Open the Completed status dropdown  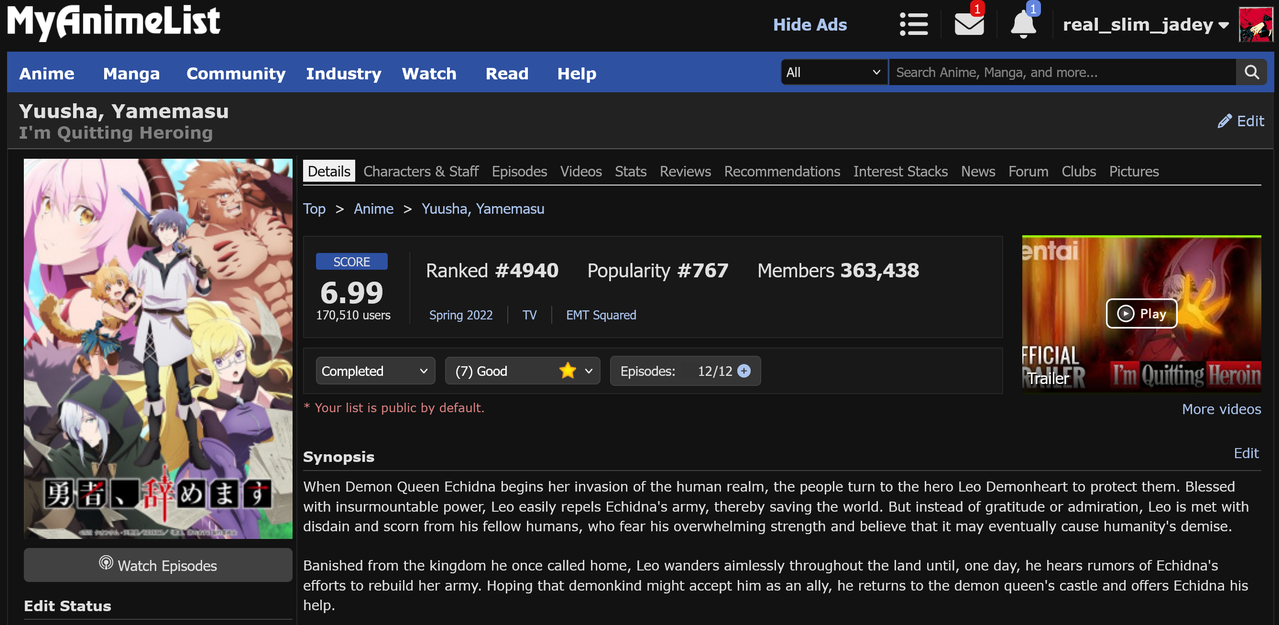[x=375, y=371]
